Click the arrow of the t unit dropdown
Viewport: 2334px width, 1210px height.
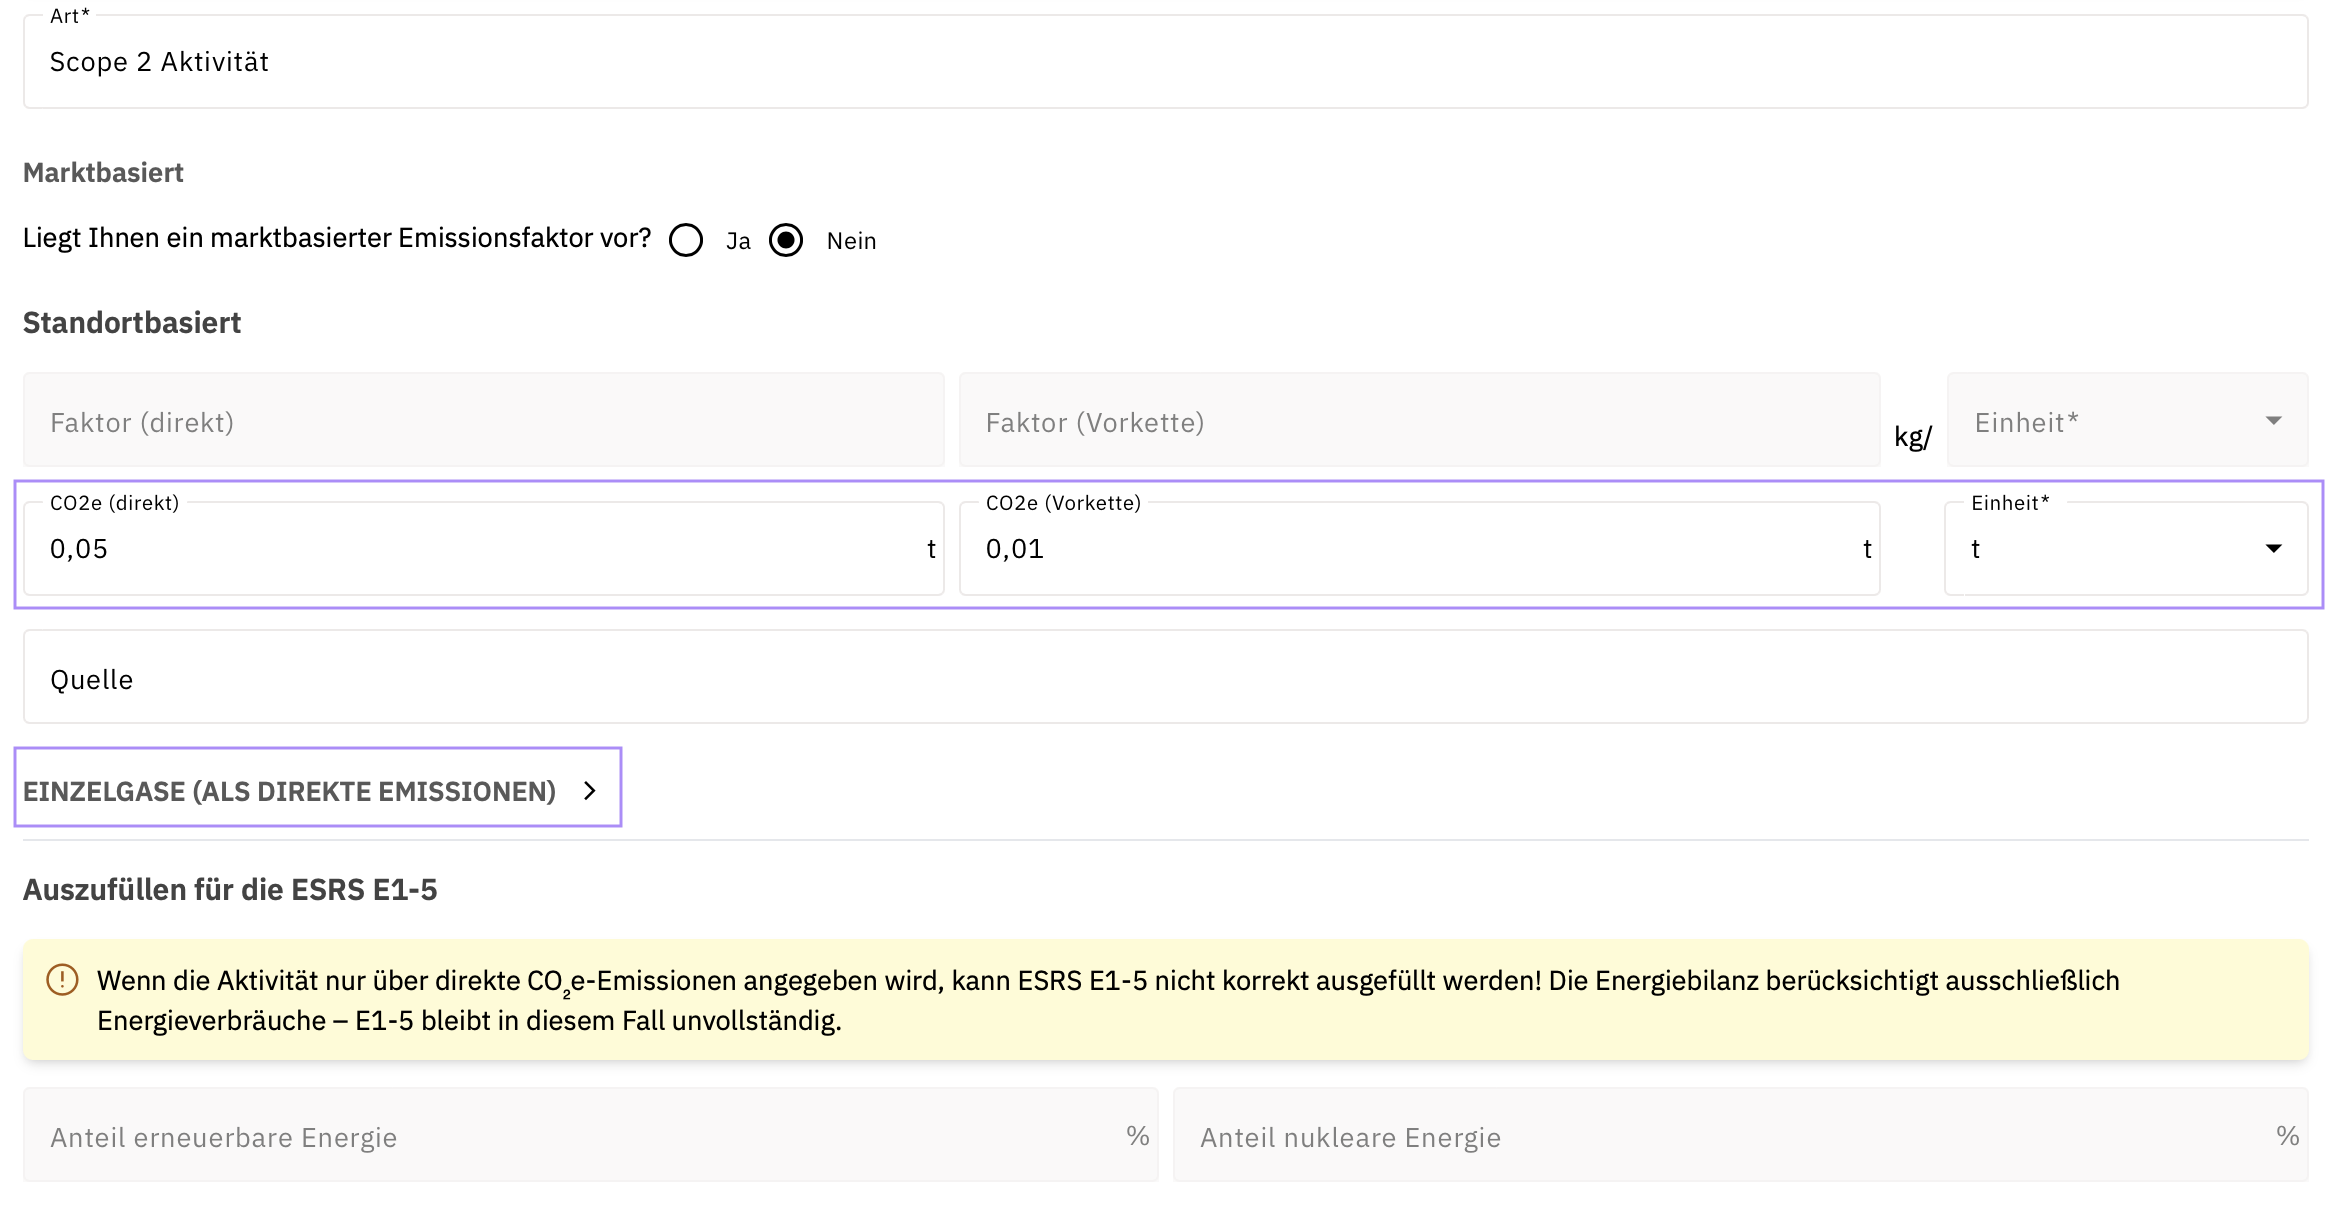pos(2273,549)
